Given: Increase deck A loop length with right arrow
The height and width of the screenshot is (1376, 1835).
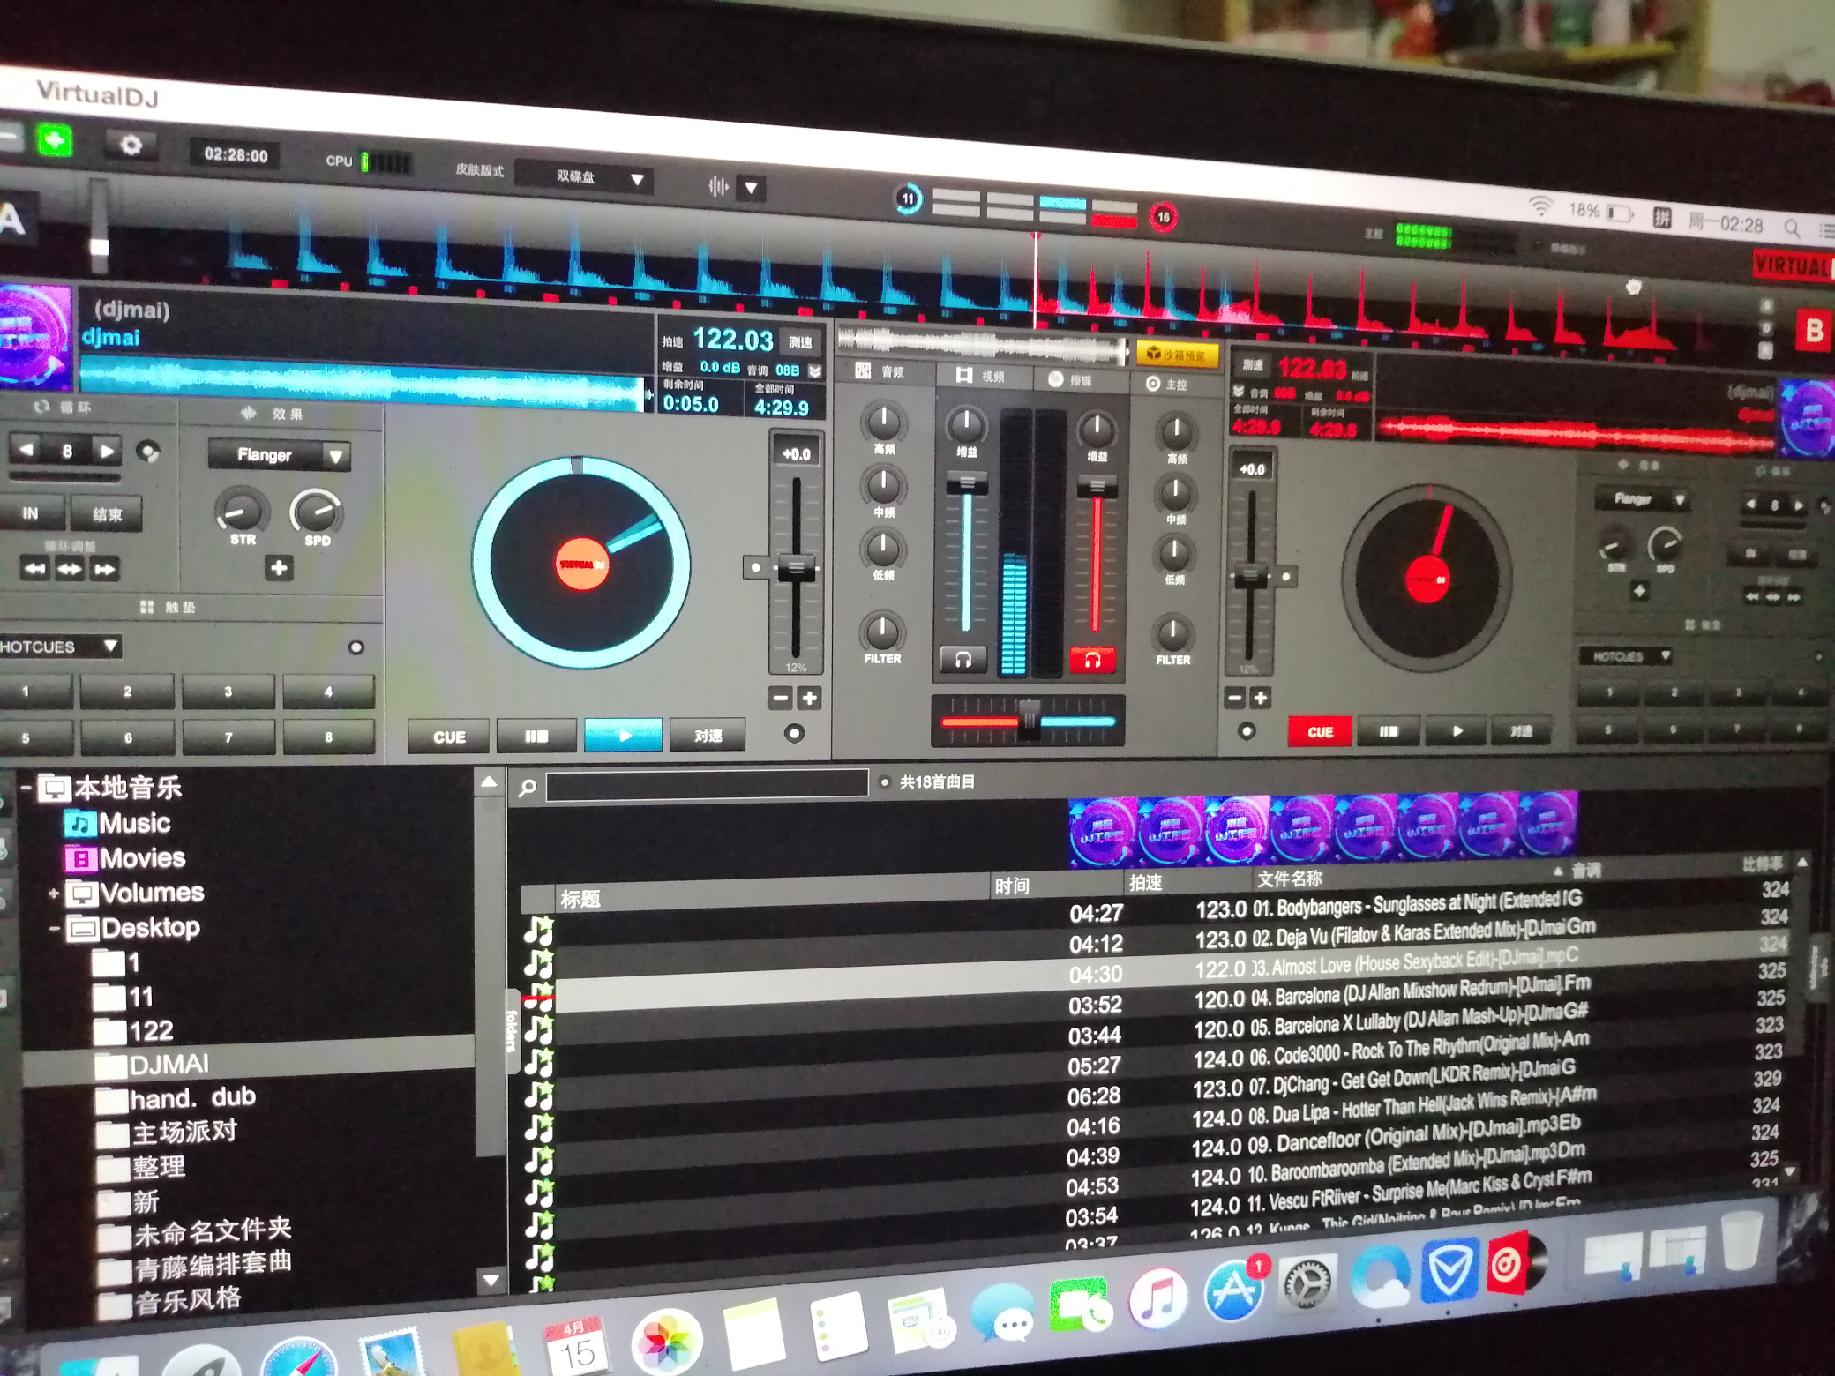Looking at the screenshot, I should tap(105, 451).
